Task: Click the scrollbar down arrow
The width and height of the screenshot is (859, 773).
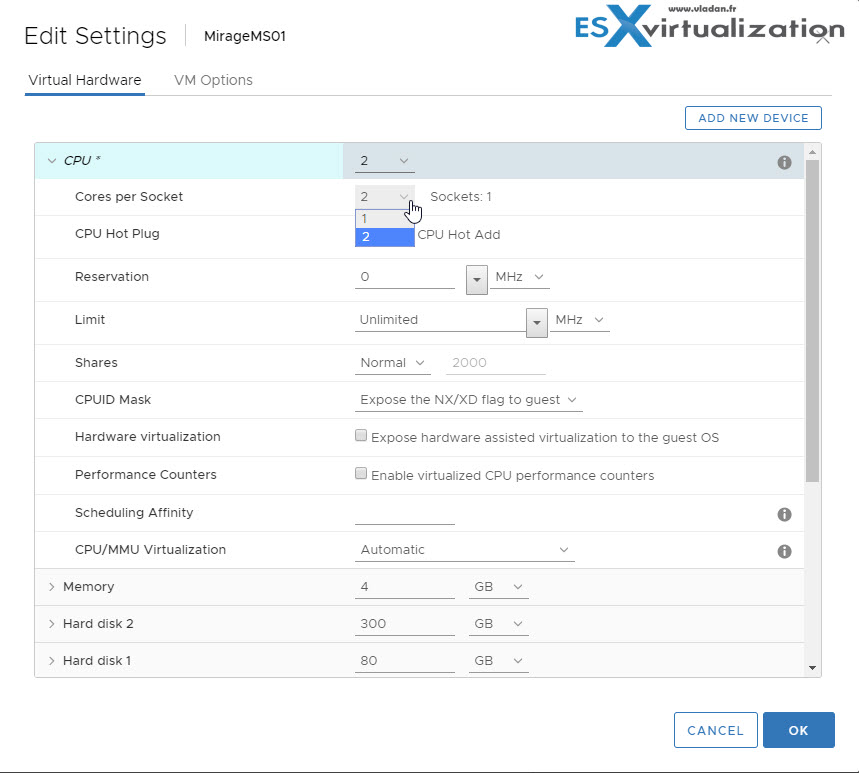Action: coord(812,668)
